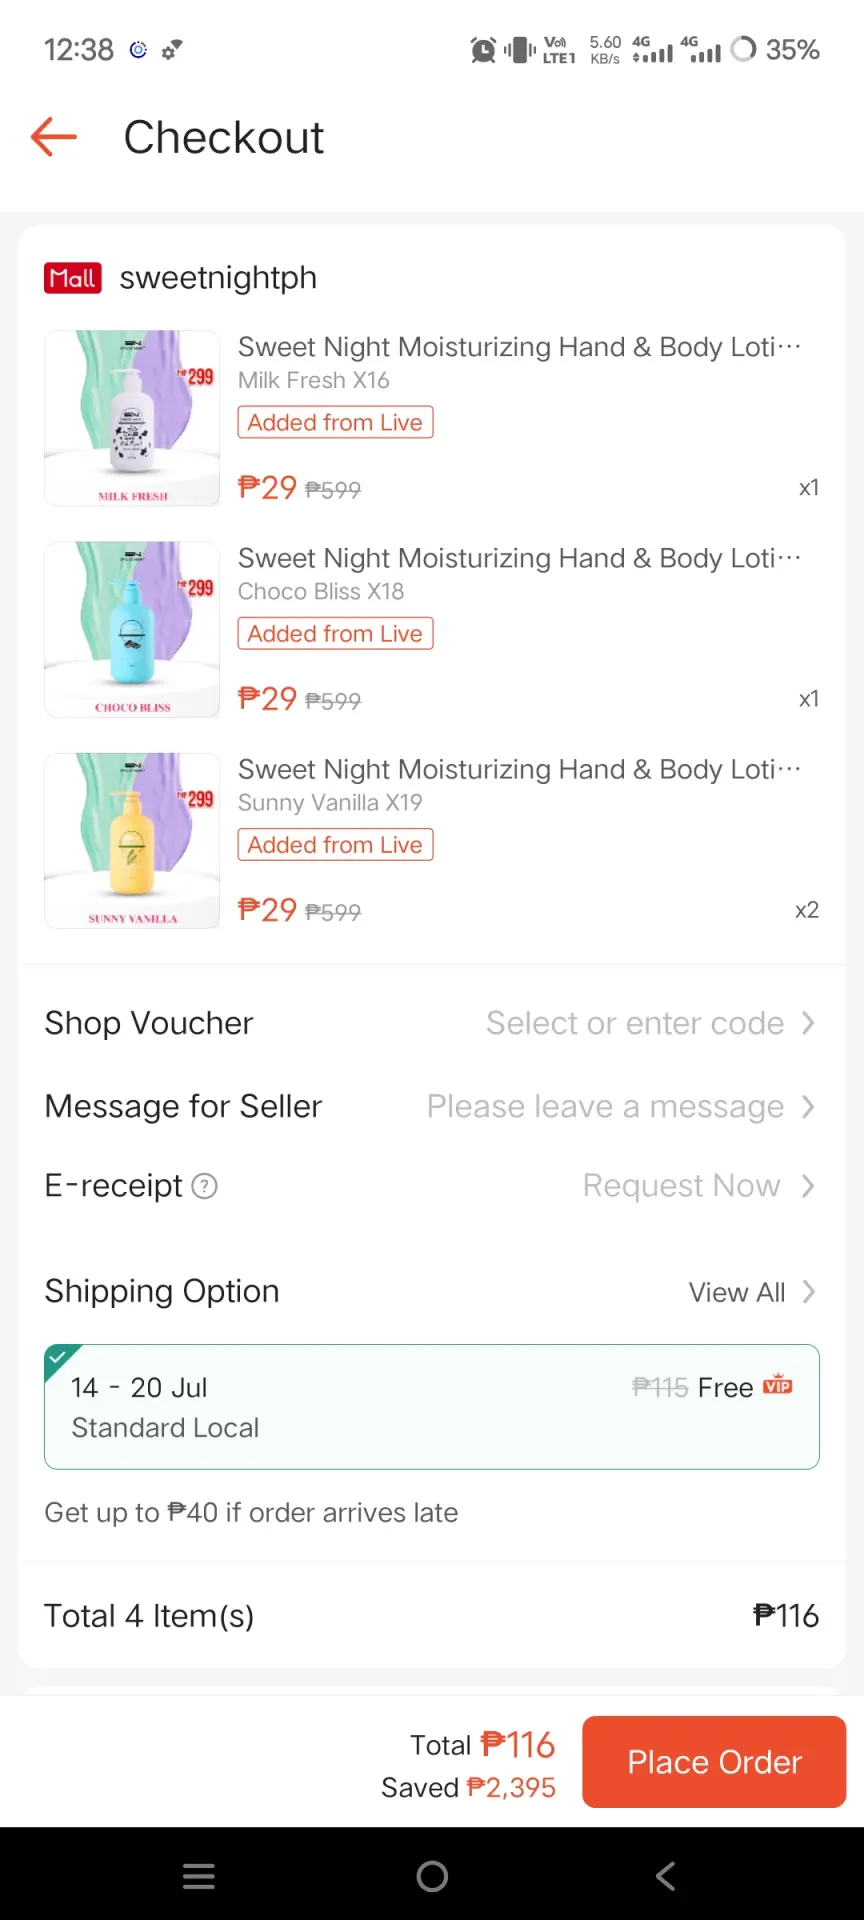Tap the Please leave a message field
Image resolution: width=864 pixels, height=1920 pixels.
tap(605, 1107)
